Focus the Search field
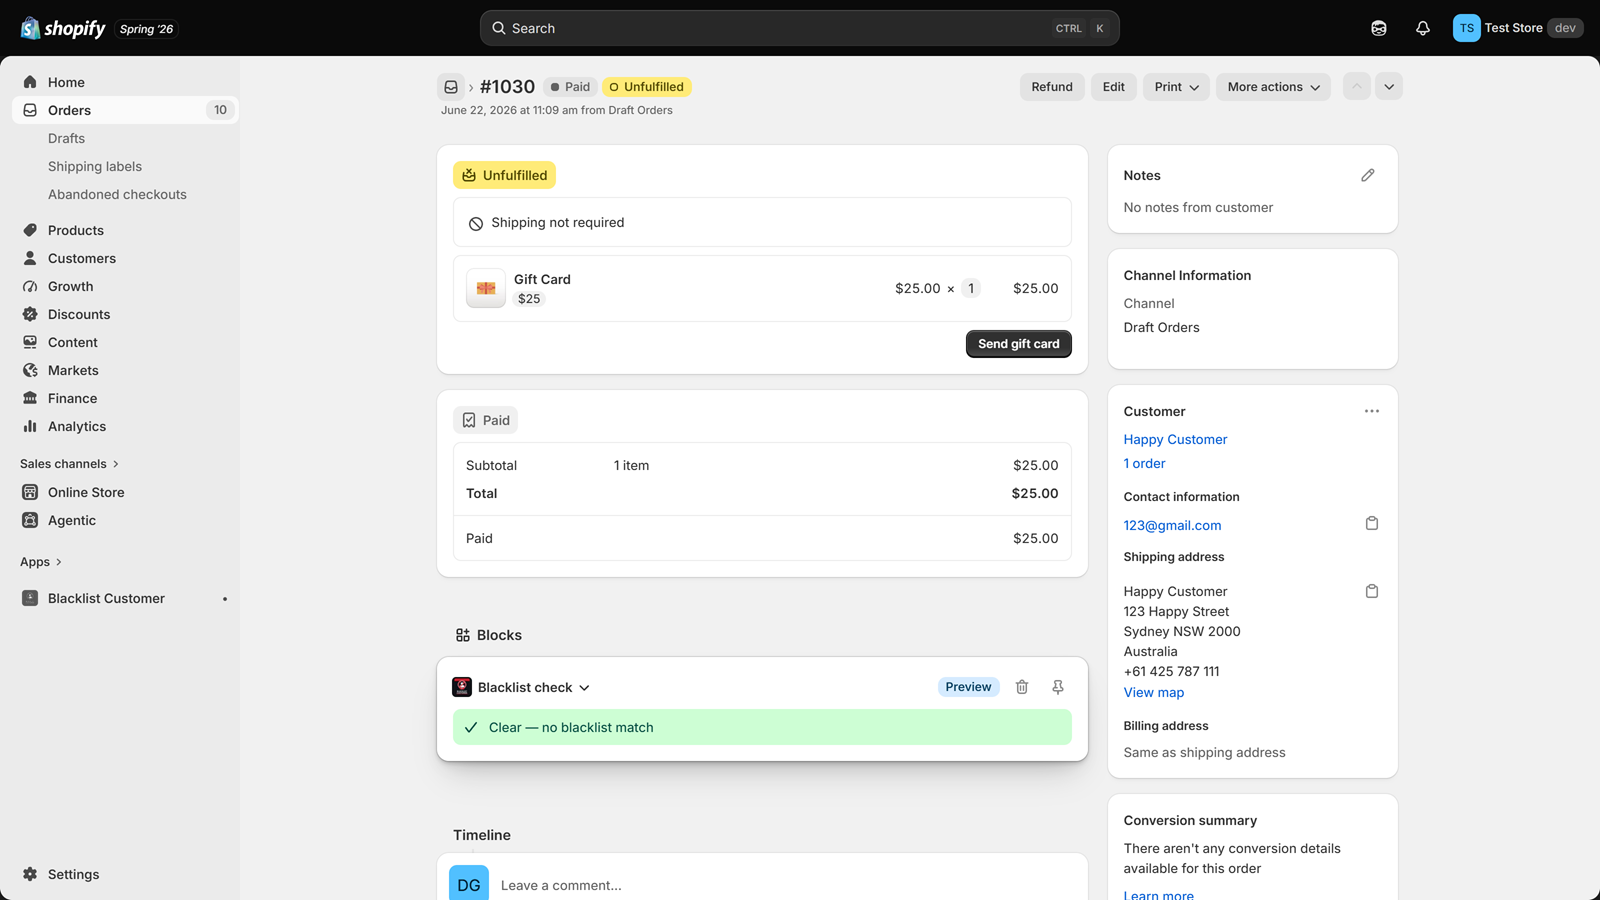 799,28
